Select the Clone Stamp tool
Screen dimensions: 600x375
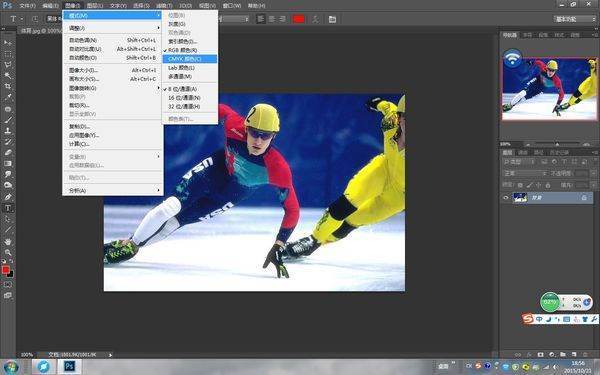point(8,130)
